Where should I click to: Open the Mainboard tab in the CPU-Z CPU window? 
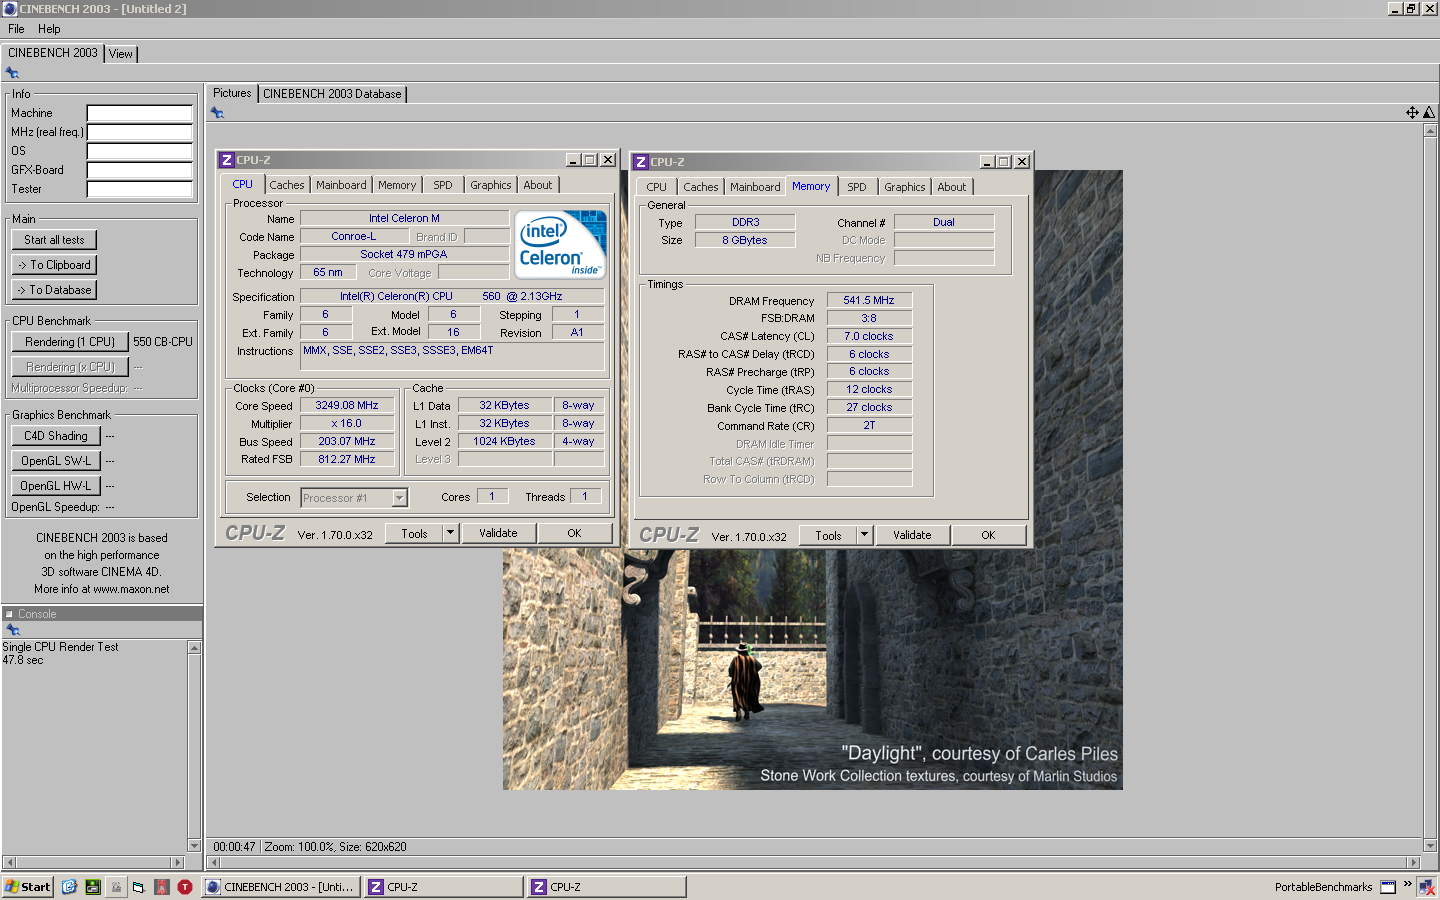coord(341,185)
